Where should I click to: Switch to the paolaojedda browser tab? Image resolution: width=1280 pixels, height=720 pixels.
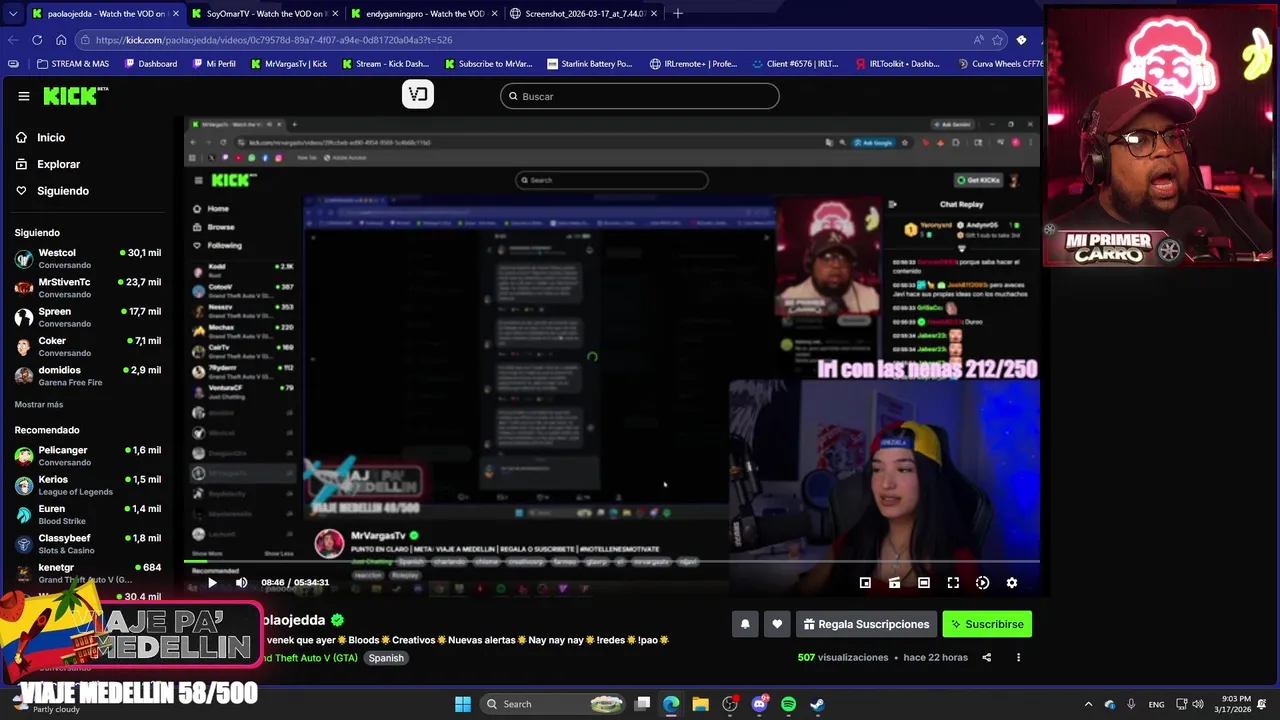(x=105, y=14)
